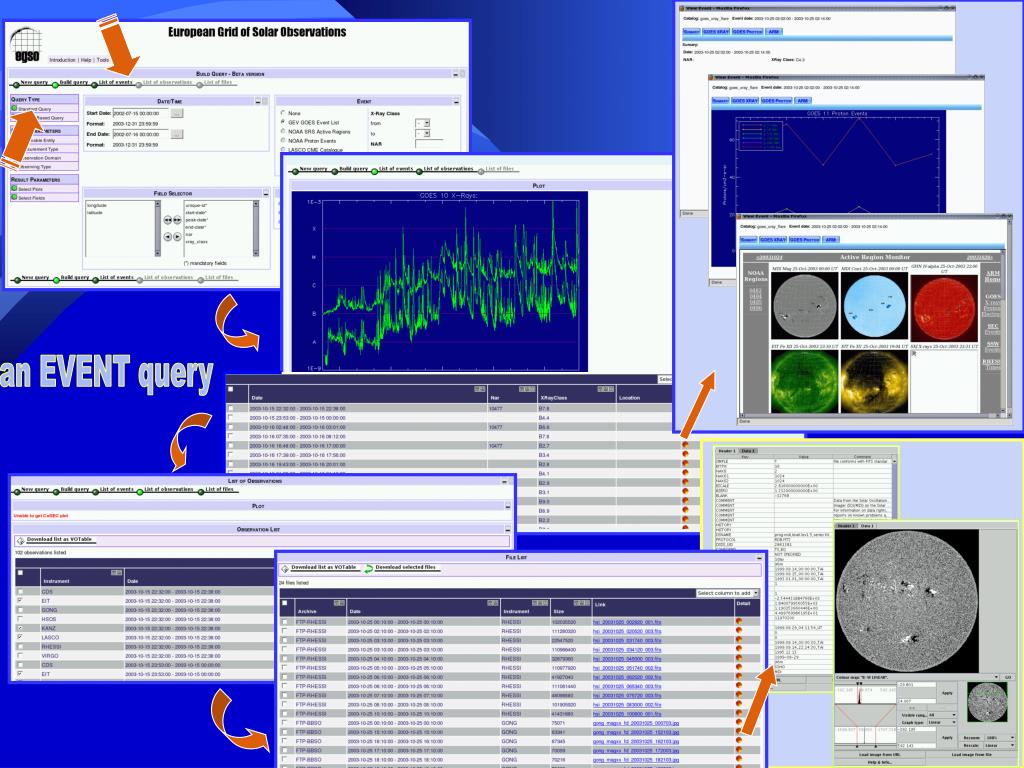Viewport: 1024px width, 768px height.
Task: Click Download list as VOTable in the File List
Action: click(323, 568)
